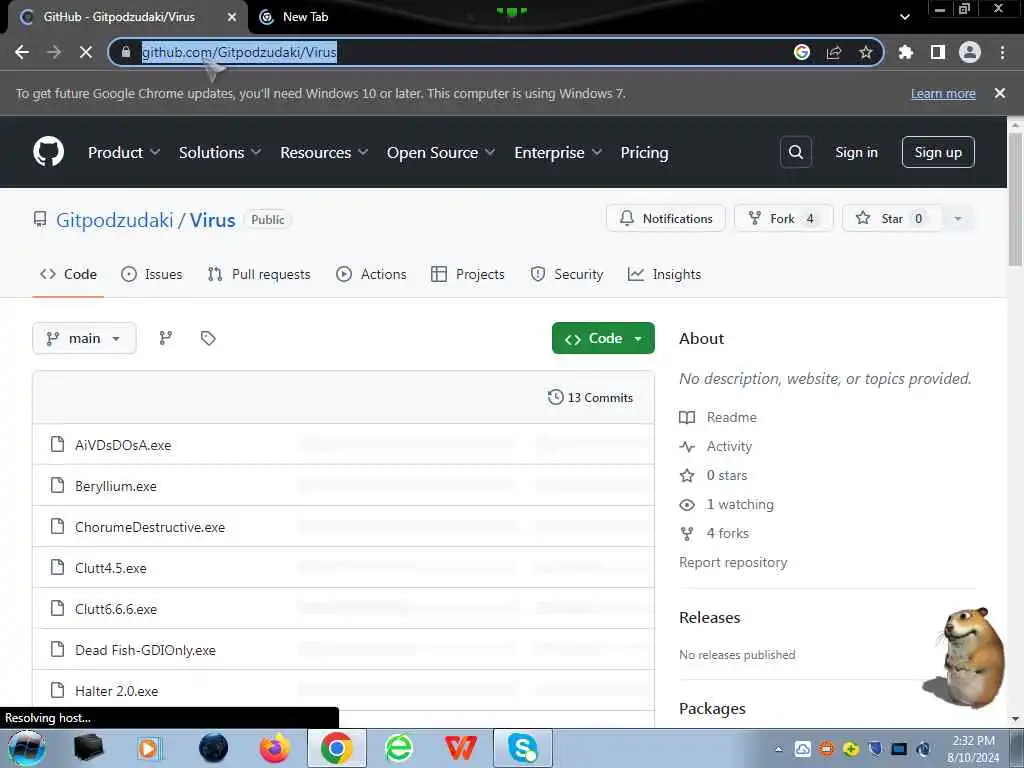Click the Chrome icon in the taskbar
Viewport: 1024px width, 768px height.
[x=336, y=748]
